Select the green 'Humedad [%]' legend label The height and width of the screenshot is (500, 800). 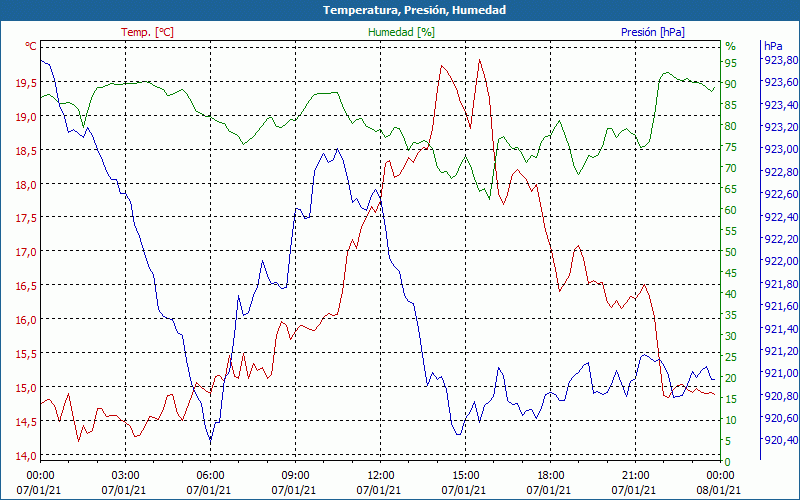[x=401, y=32]
